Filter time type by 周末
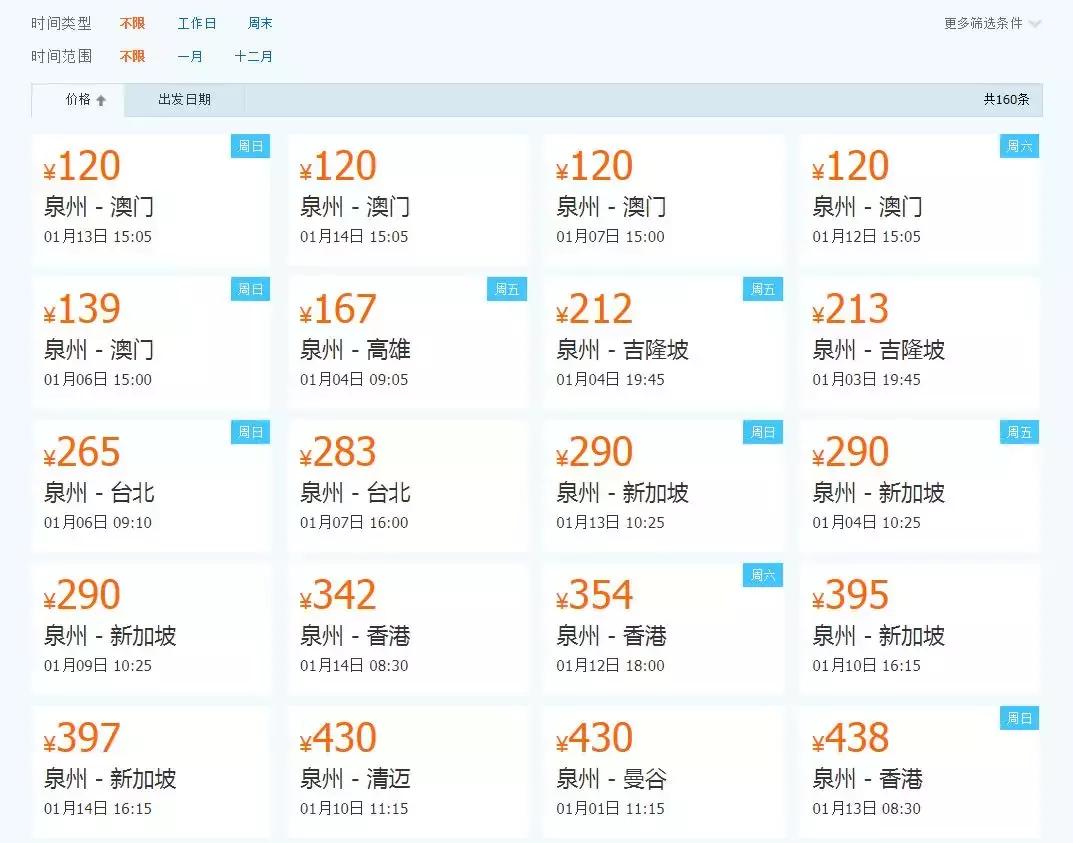The width and height of the screenshot is (1073, 843). [x=258, y=24]
